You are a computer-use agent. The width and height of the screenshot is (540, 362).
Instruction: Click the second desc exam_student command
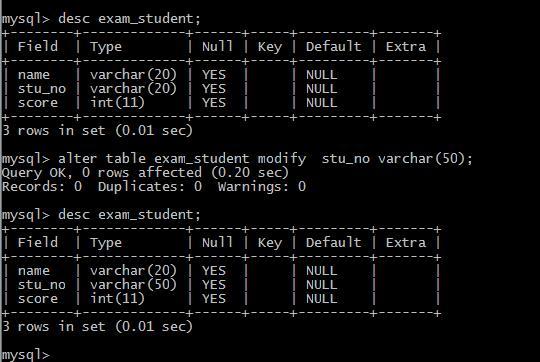click(101, 215)
